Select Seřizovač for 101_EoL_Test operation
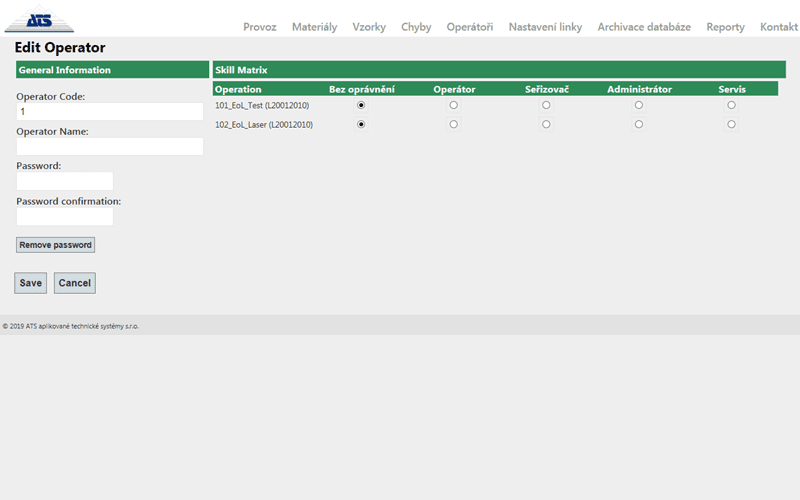 (546, 105)
